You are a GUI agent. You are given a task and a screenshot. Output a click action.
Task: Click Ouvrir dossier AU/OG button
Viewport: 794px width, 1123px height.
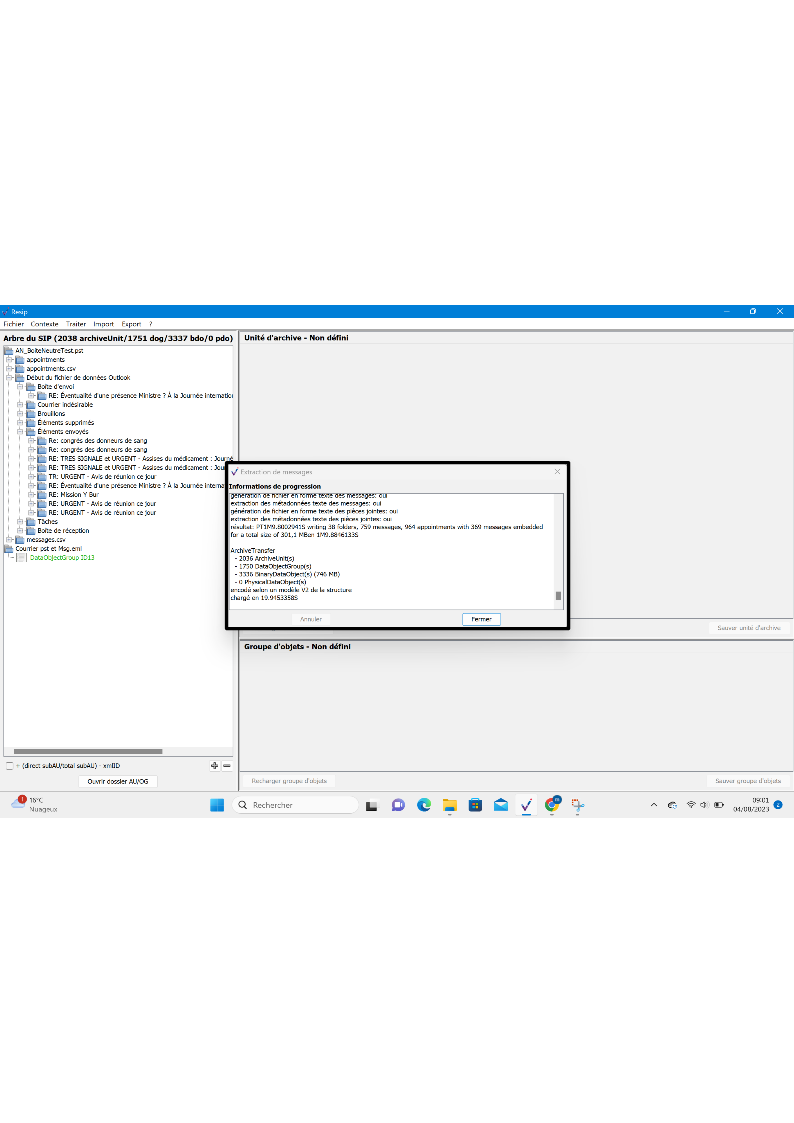(118, 781)
